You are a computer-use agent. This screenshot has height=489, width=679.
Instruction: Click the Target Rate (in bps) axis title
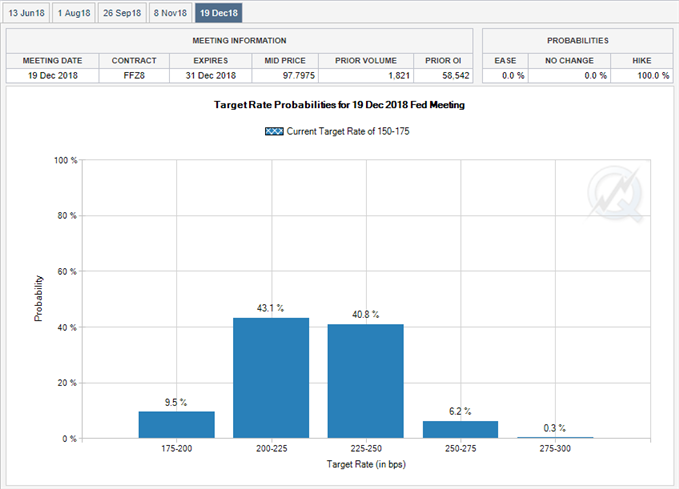pos(366,464)
